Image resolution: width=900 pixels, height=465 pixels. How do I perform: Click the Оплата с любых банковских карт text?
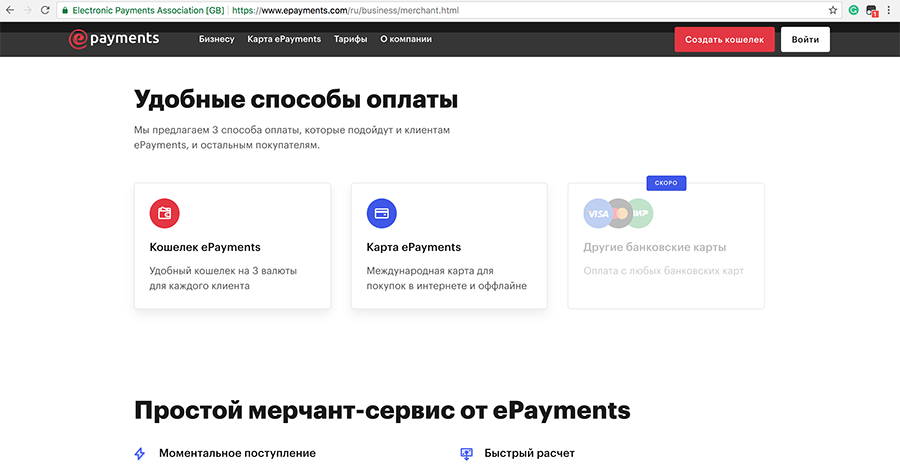tap(664, 270)
